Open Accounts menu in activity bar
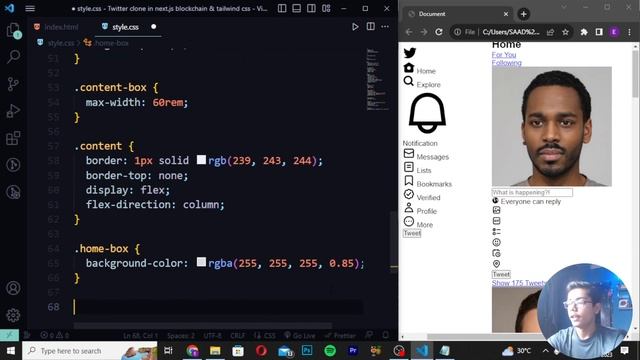 click(13, 288)
